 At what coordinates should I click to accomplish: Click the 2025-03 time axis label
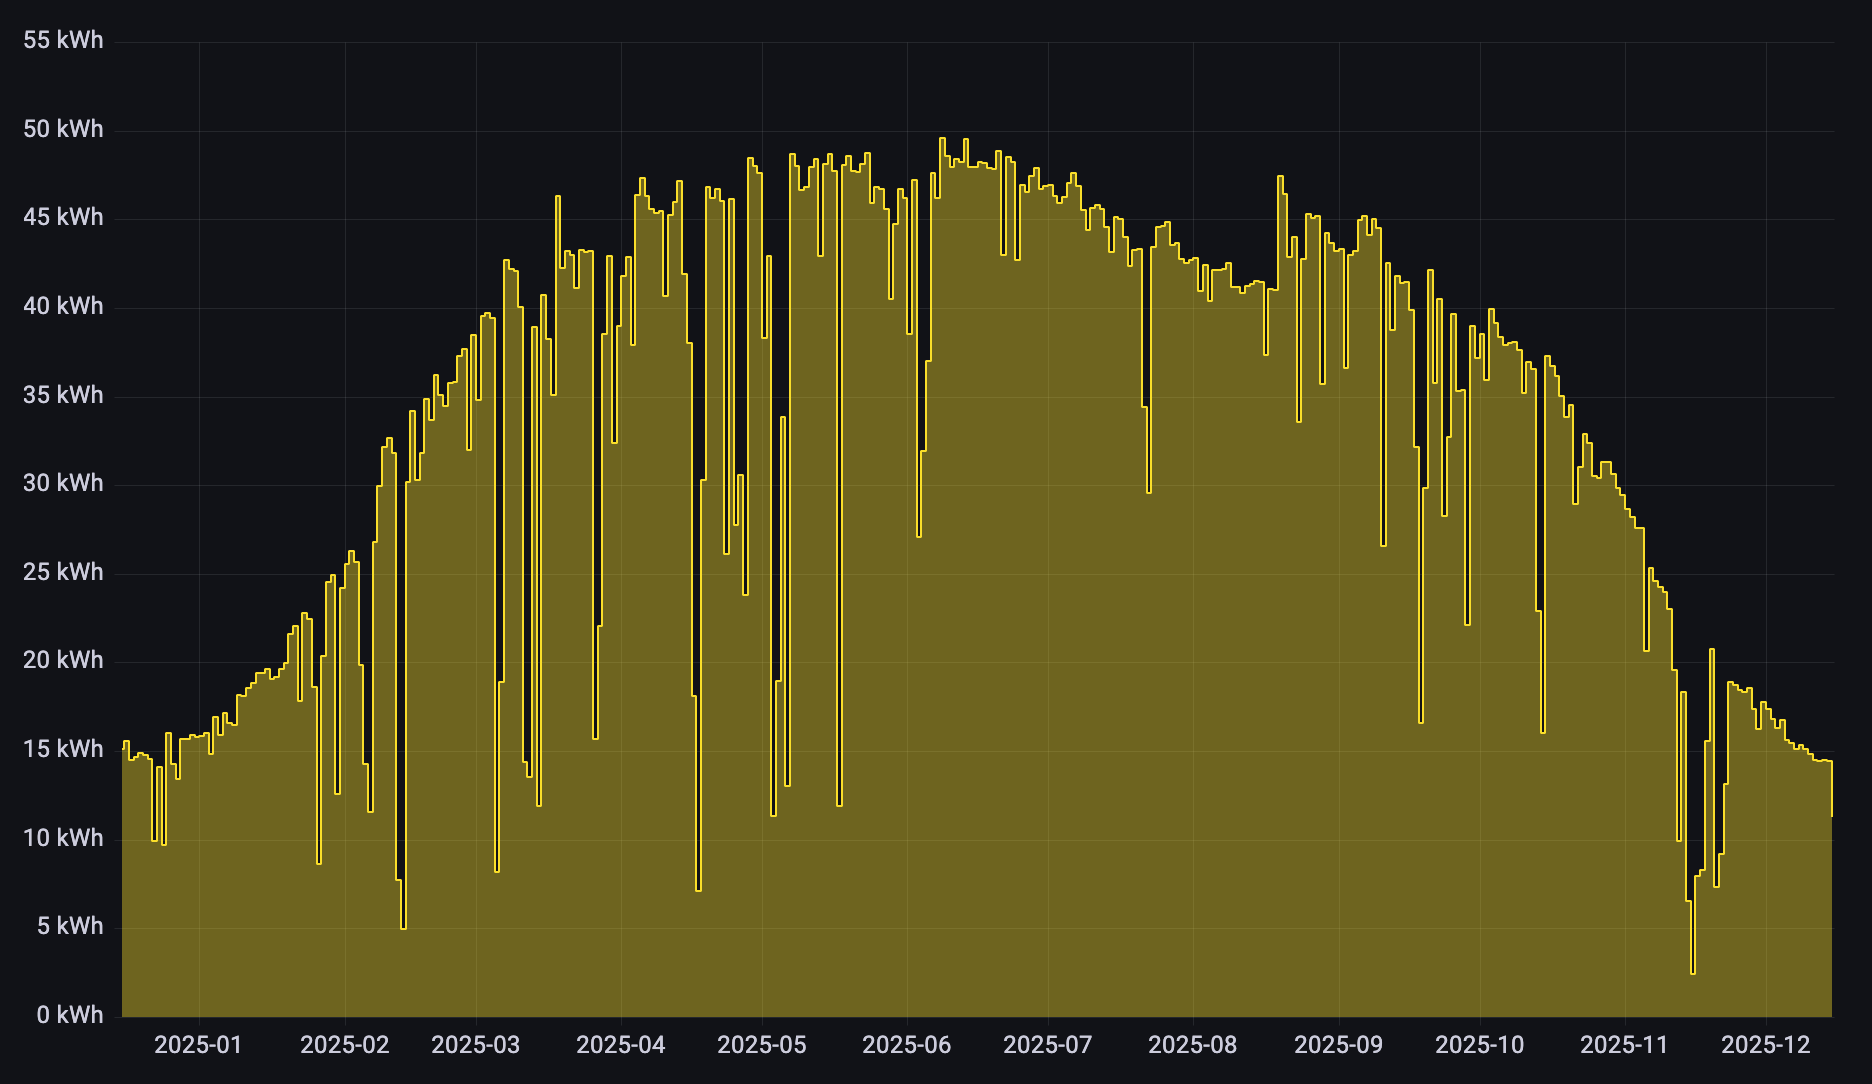(475, 1045)
